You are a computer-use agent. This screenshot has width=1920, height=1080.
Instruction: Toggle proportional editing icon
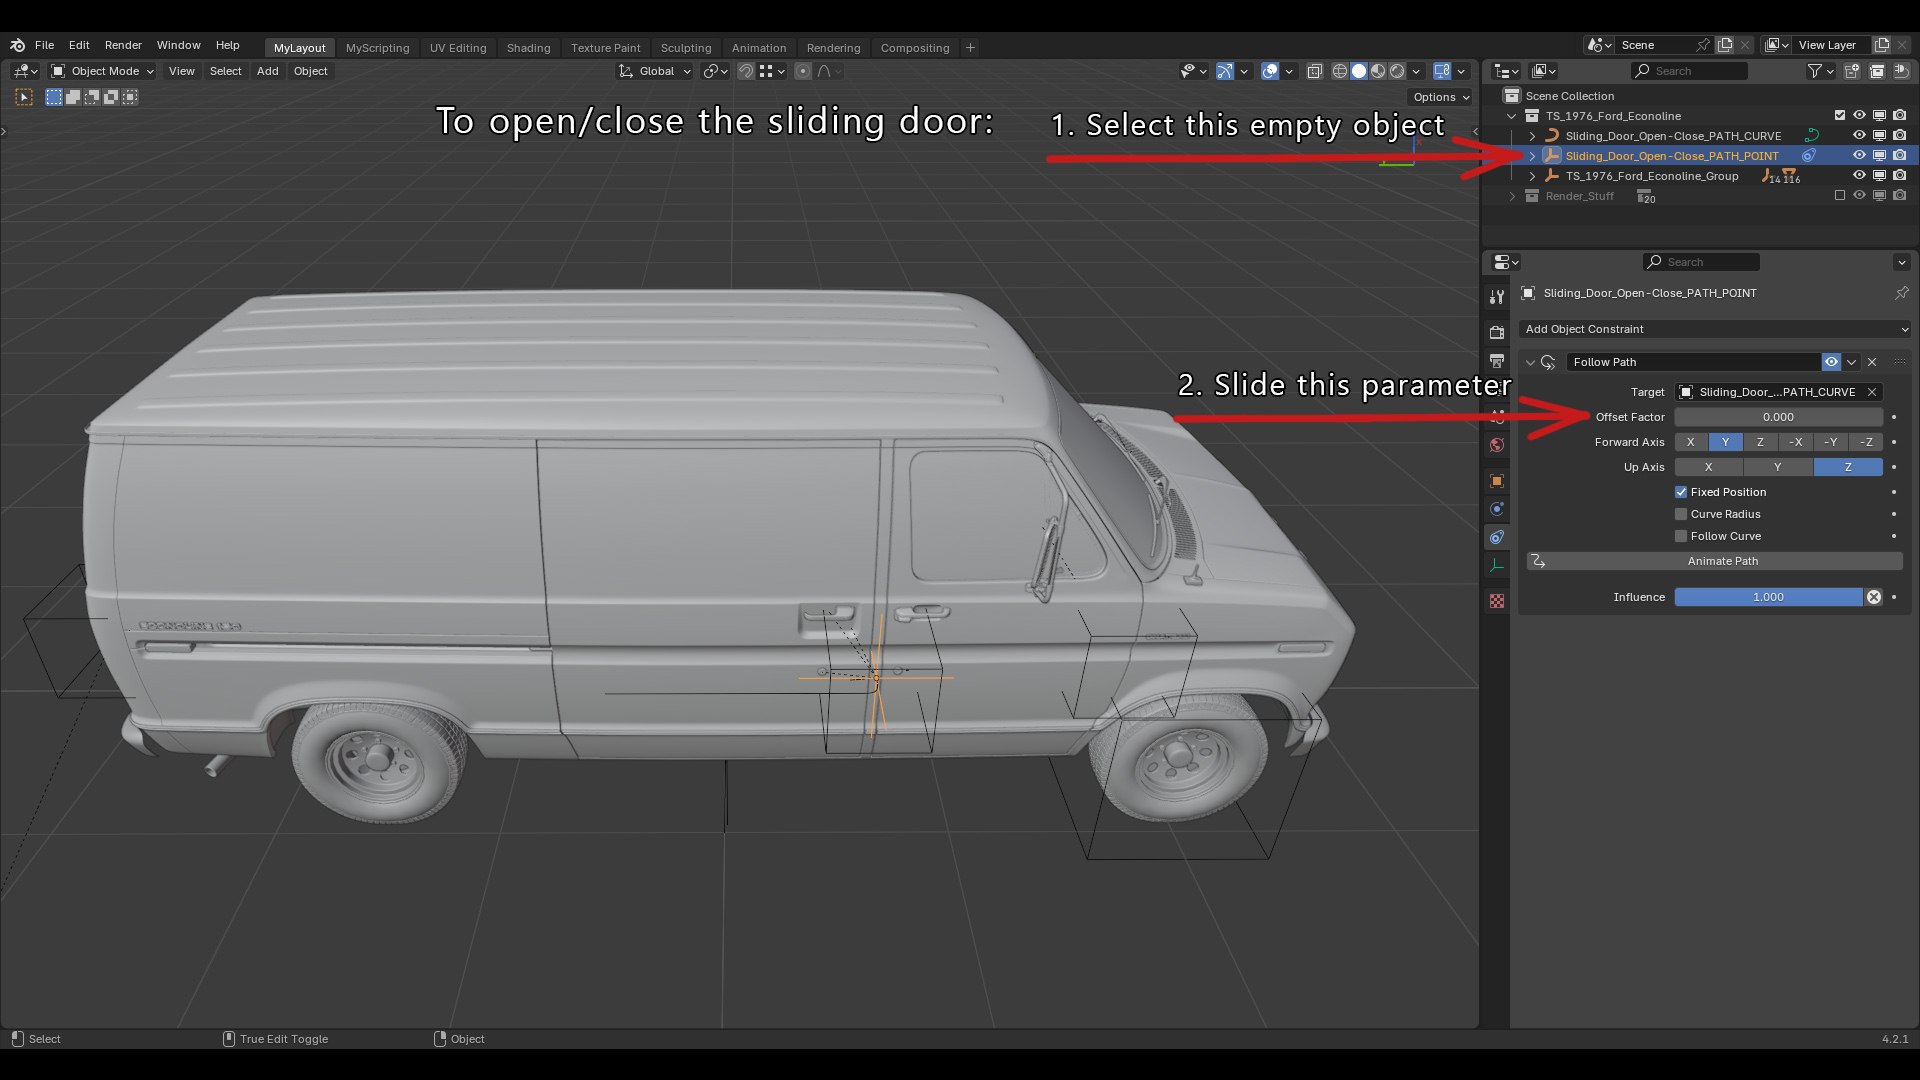pos(803,71)
